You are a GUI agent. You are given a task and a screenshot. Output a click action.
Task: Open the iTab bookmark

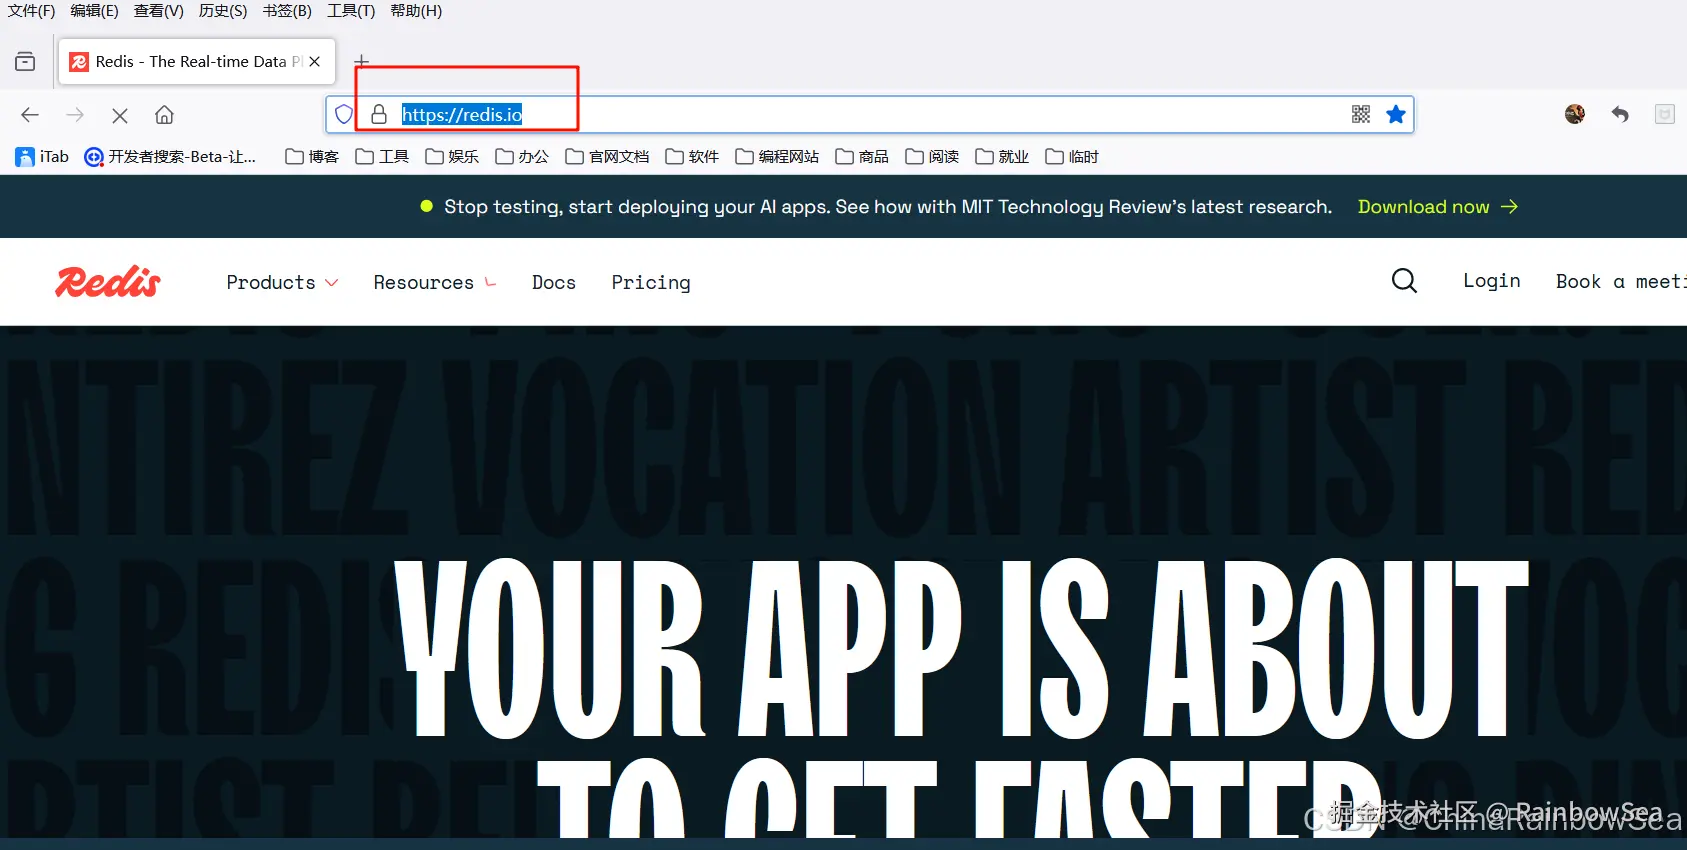click(42, 157)
